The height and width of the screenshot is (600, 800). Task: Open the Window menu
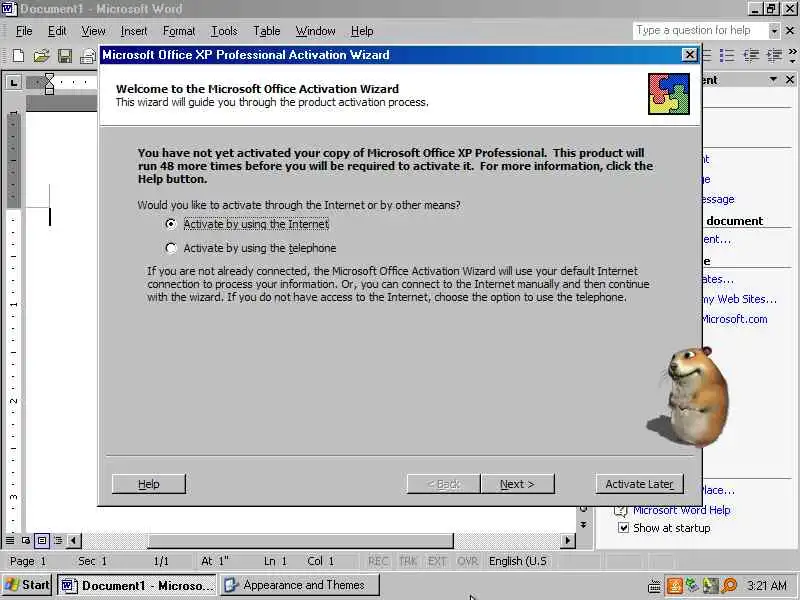tap(316, 31)
